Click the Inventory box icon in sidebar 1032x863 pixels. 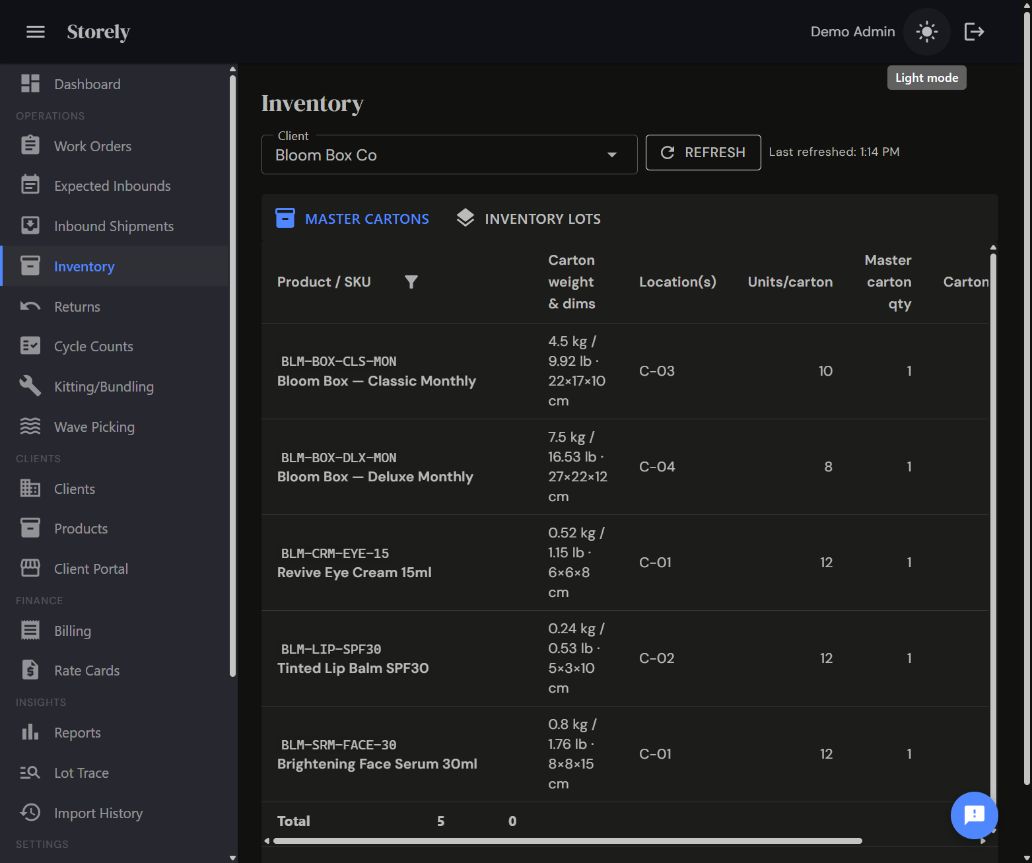point(30,266)
